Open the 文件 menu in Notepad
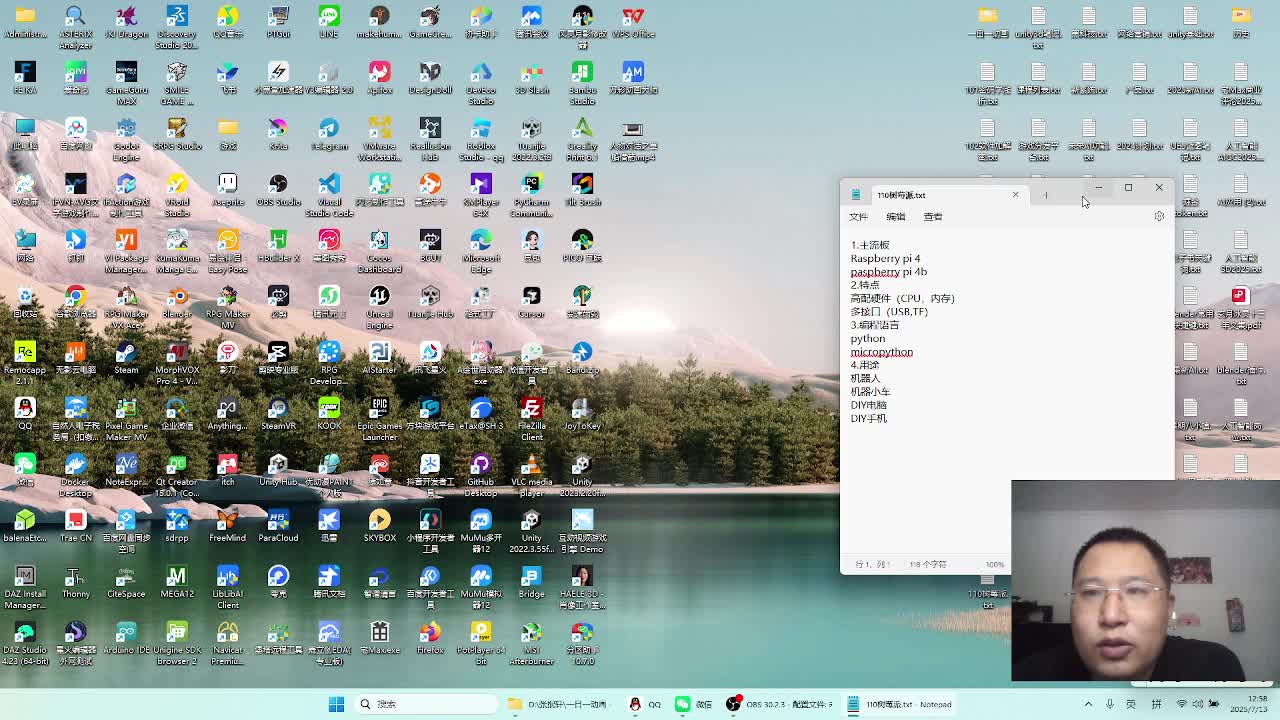Viewport: 1280px width, 720px height. pos(858,216)
